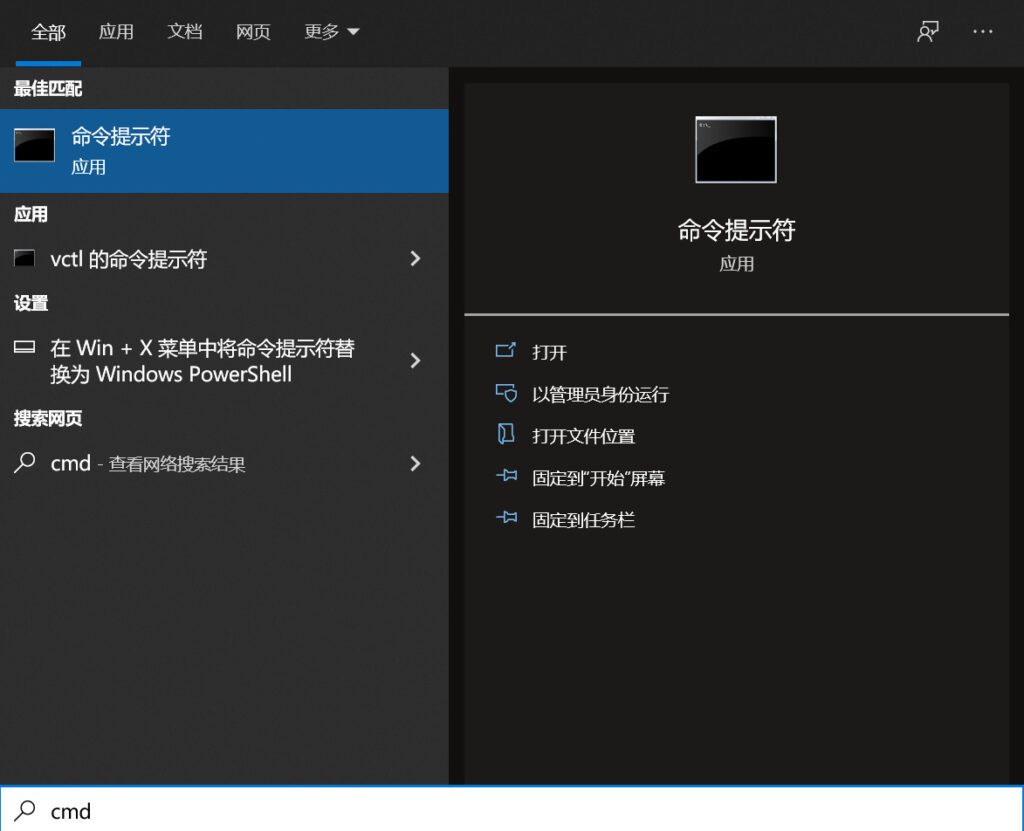Click the Command Prompt icon in Best match

[x=34, y=146]
